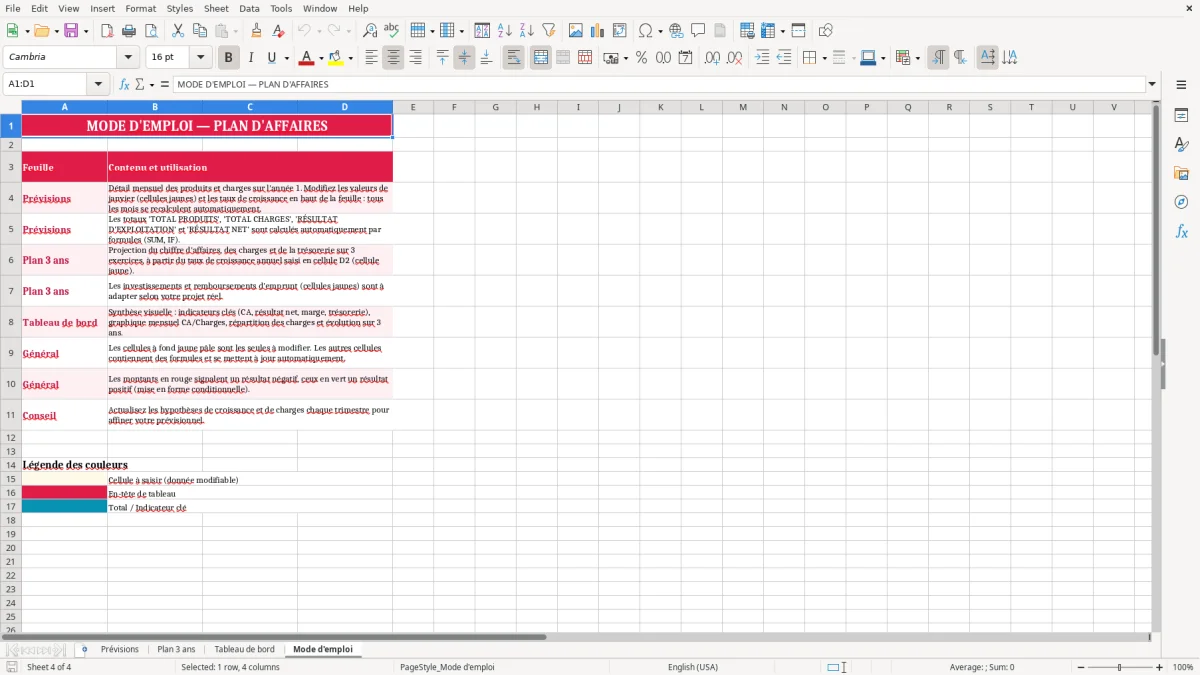Open the Gallery panel in sidebar
The height and width of the screenshot is (675, 1200).
[x=1181, y=174]
